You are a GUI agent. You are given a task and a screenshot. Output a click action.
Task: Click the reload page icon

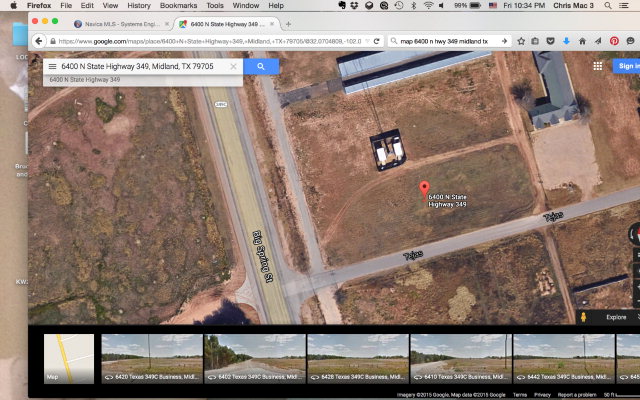coord(376,41)
